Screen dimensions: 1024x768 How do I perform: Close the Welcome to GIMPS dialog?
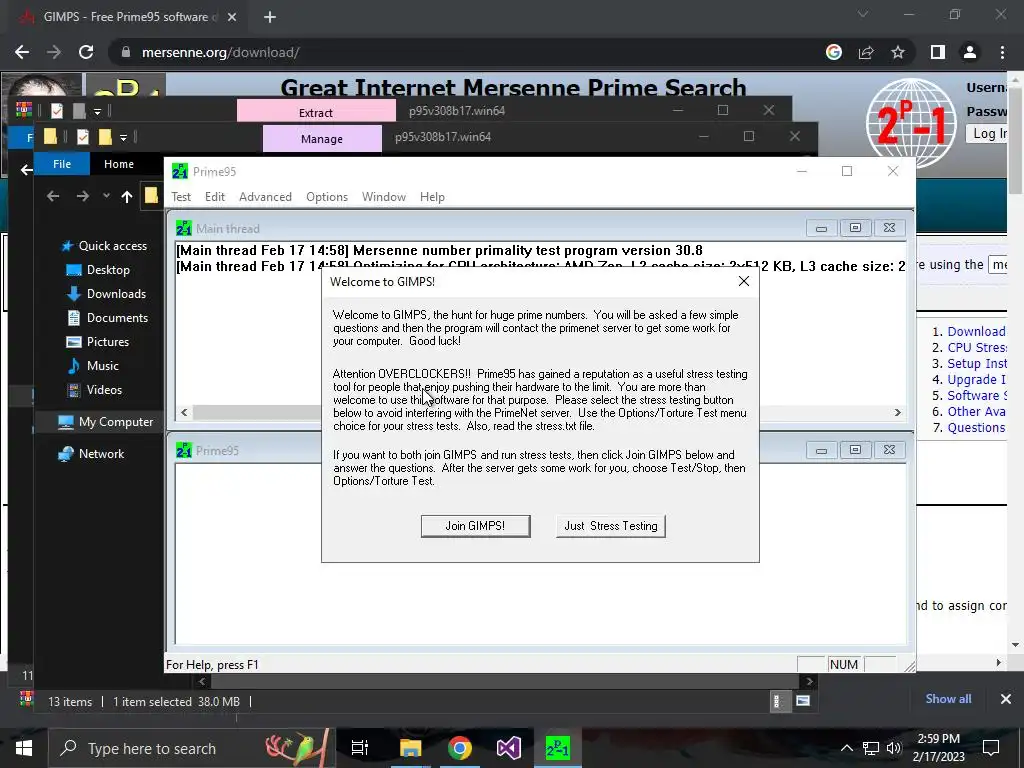[743, 281]
